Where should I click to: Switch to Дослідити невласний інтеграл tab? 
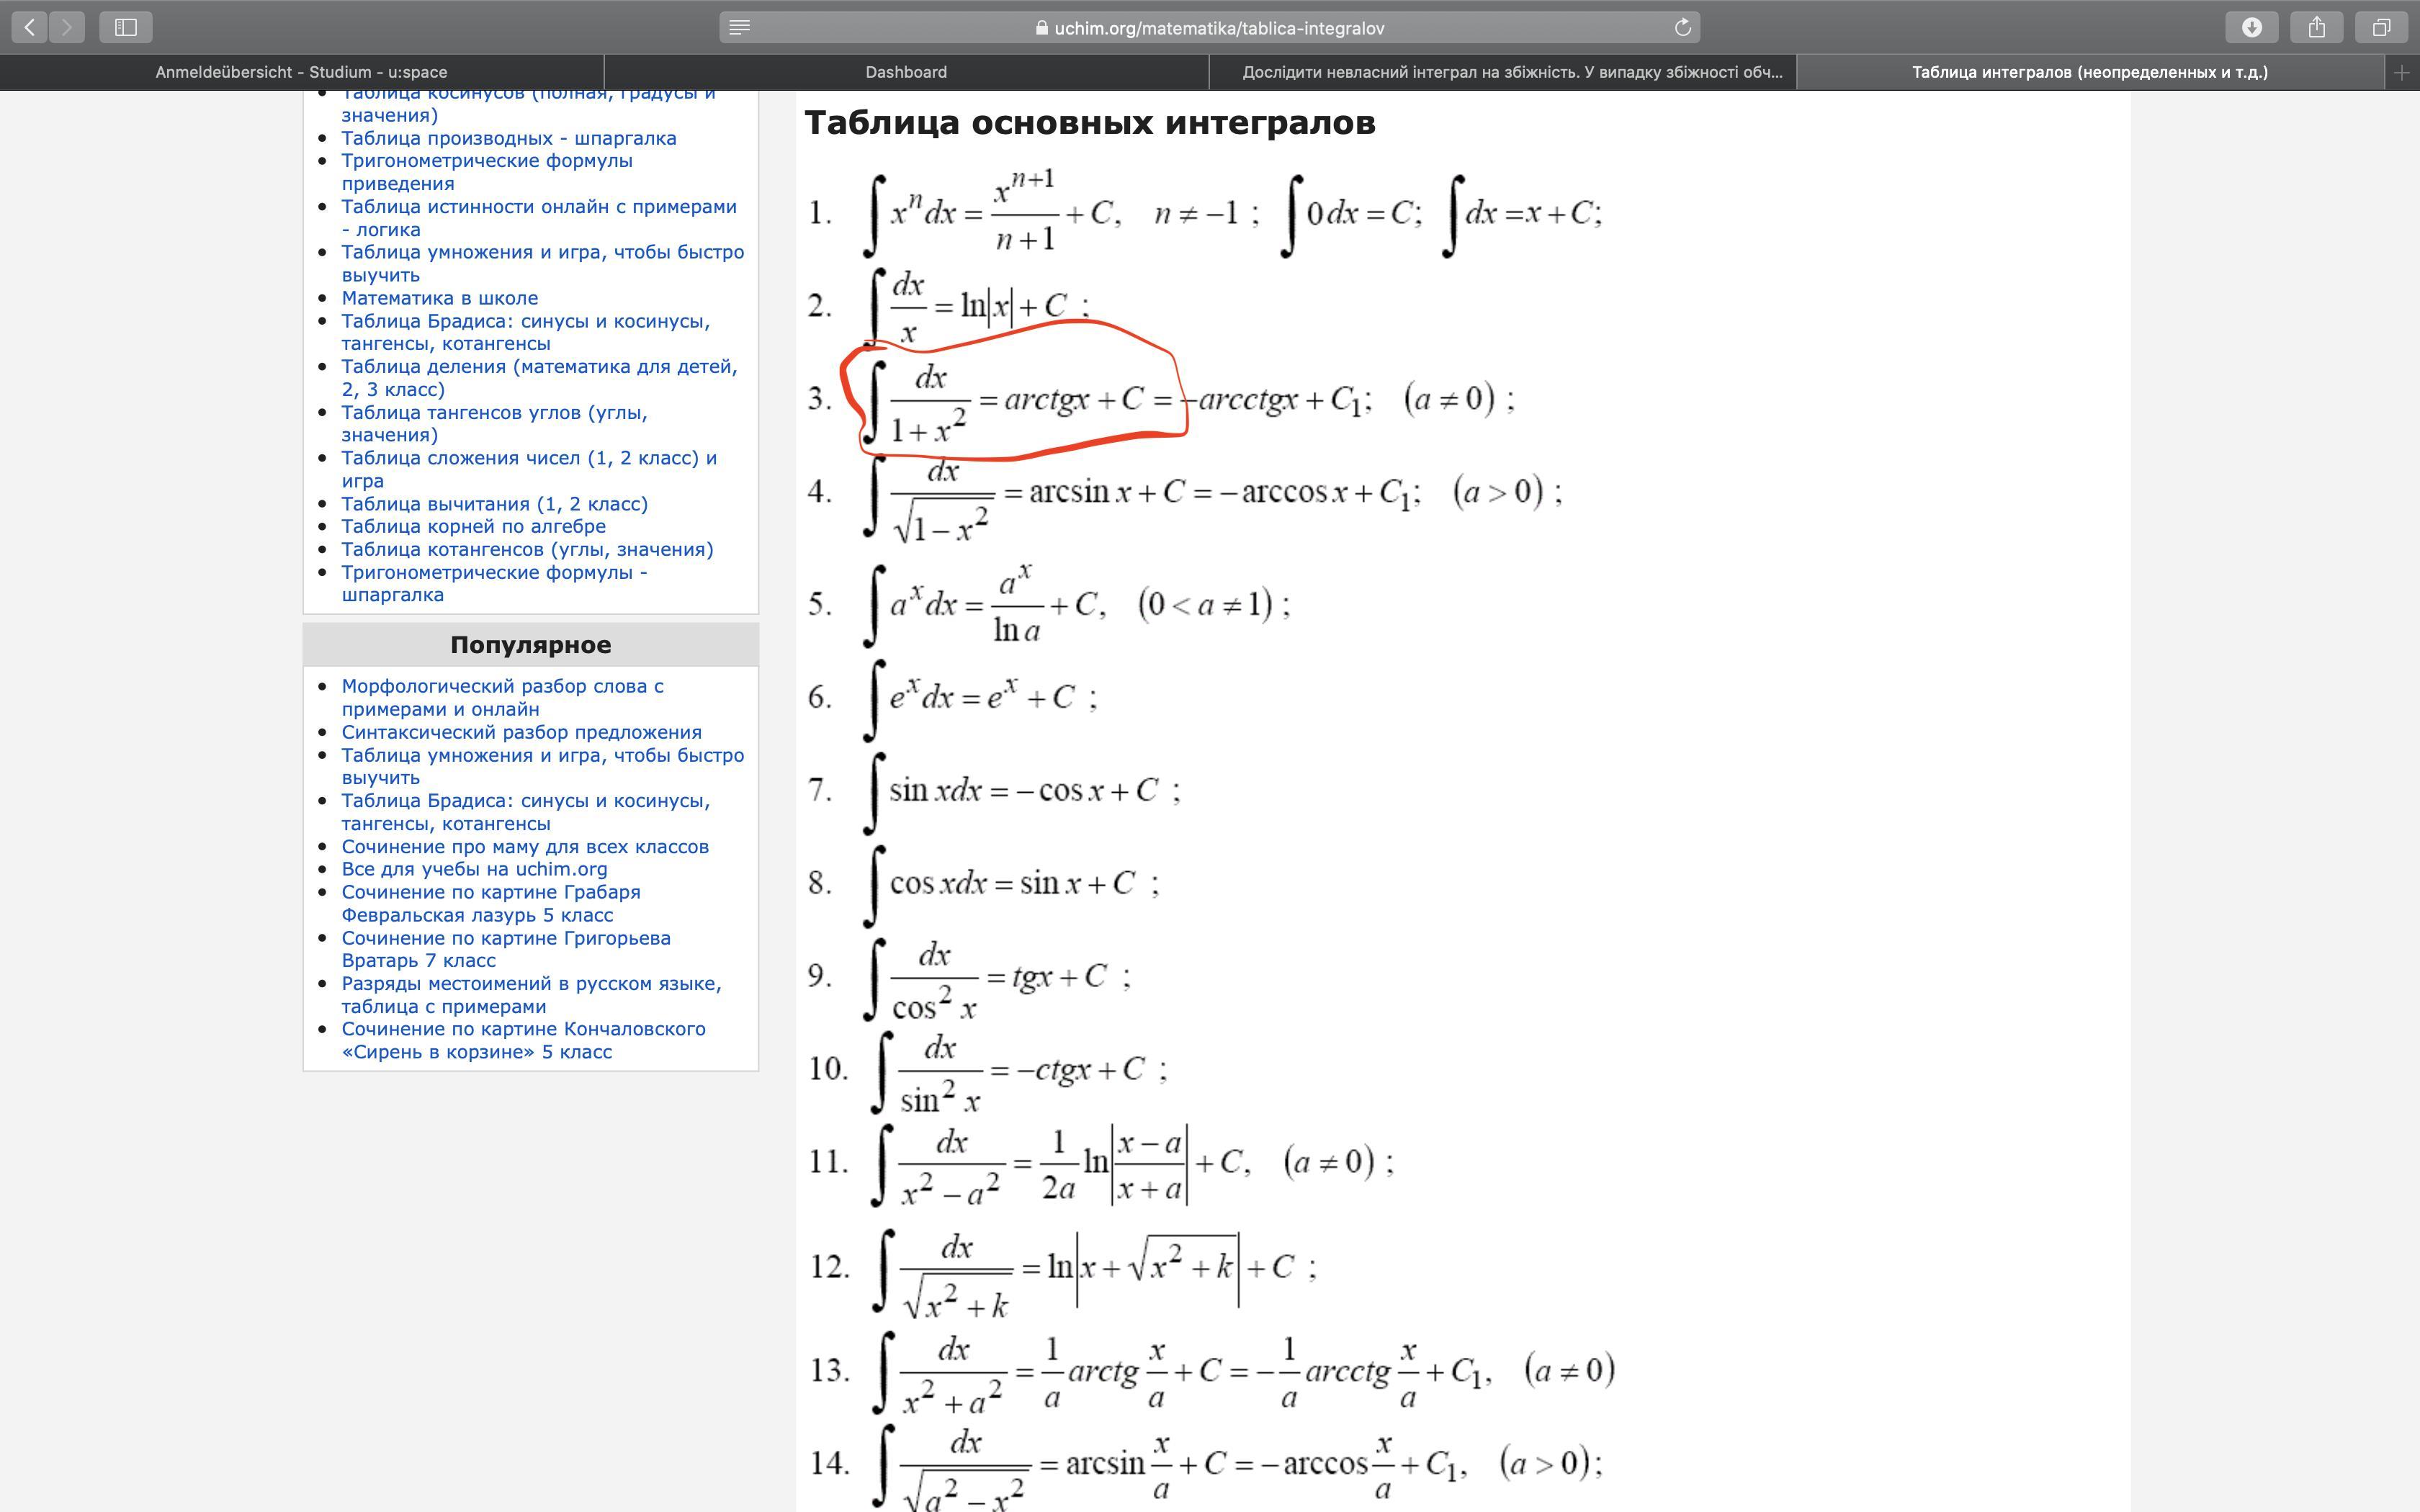coord(1511,72)
